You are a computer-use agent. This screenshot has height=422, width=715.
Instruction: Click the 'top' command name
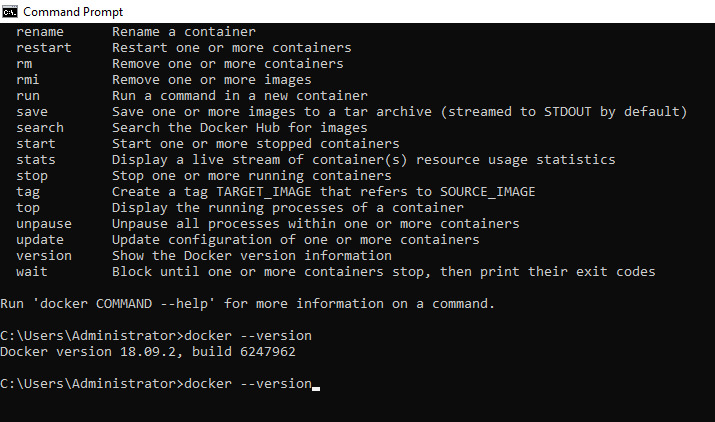tap(28, 208)
